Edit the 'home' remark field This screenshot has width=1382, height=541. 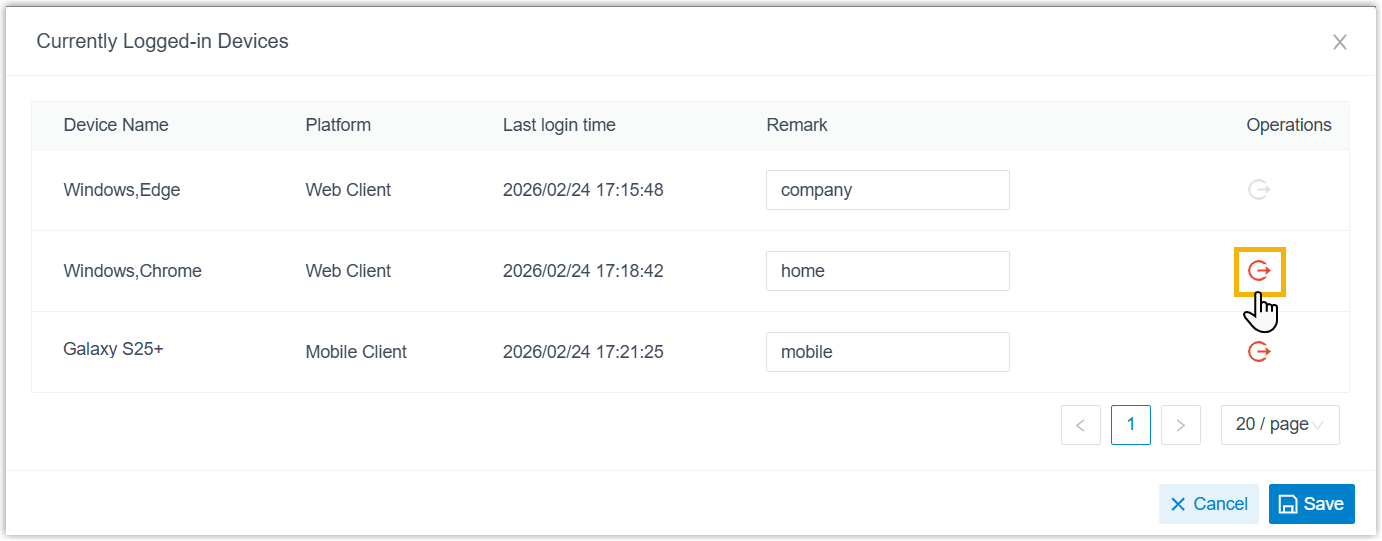tap(887, 271)
